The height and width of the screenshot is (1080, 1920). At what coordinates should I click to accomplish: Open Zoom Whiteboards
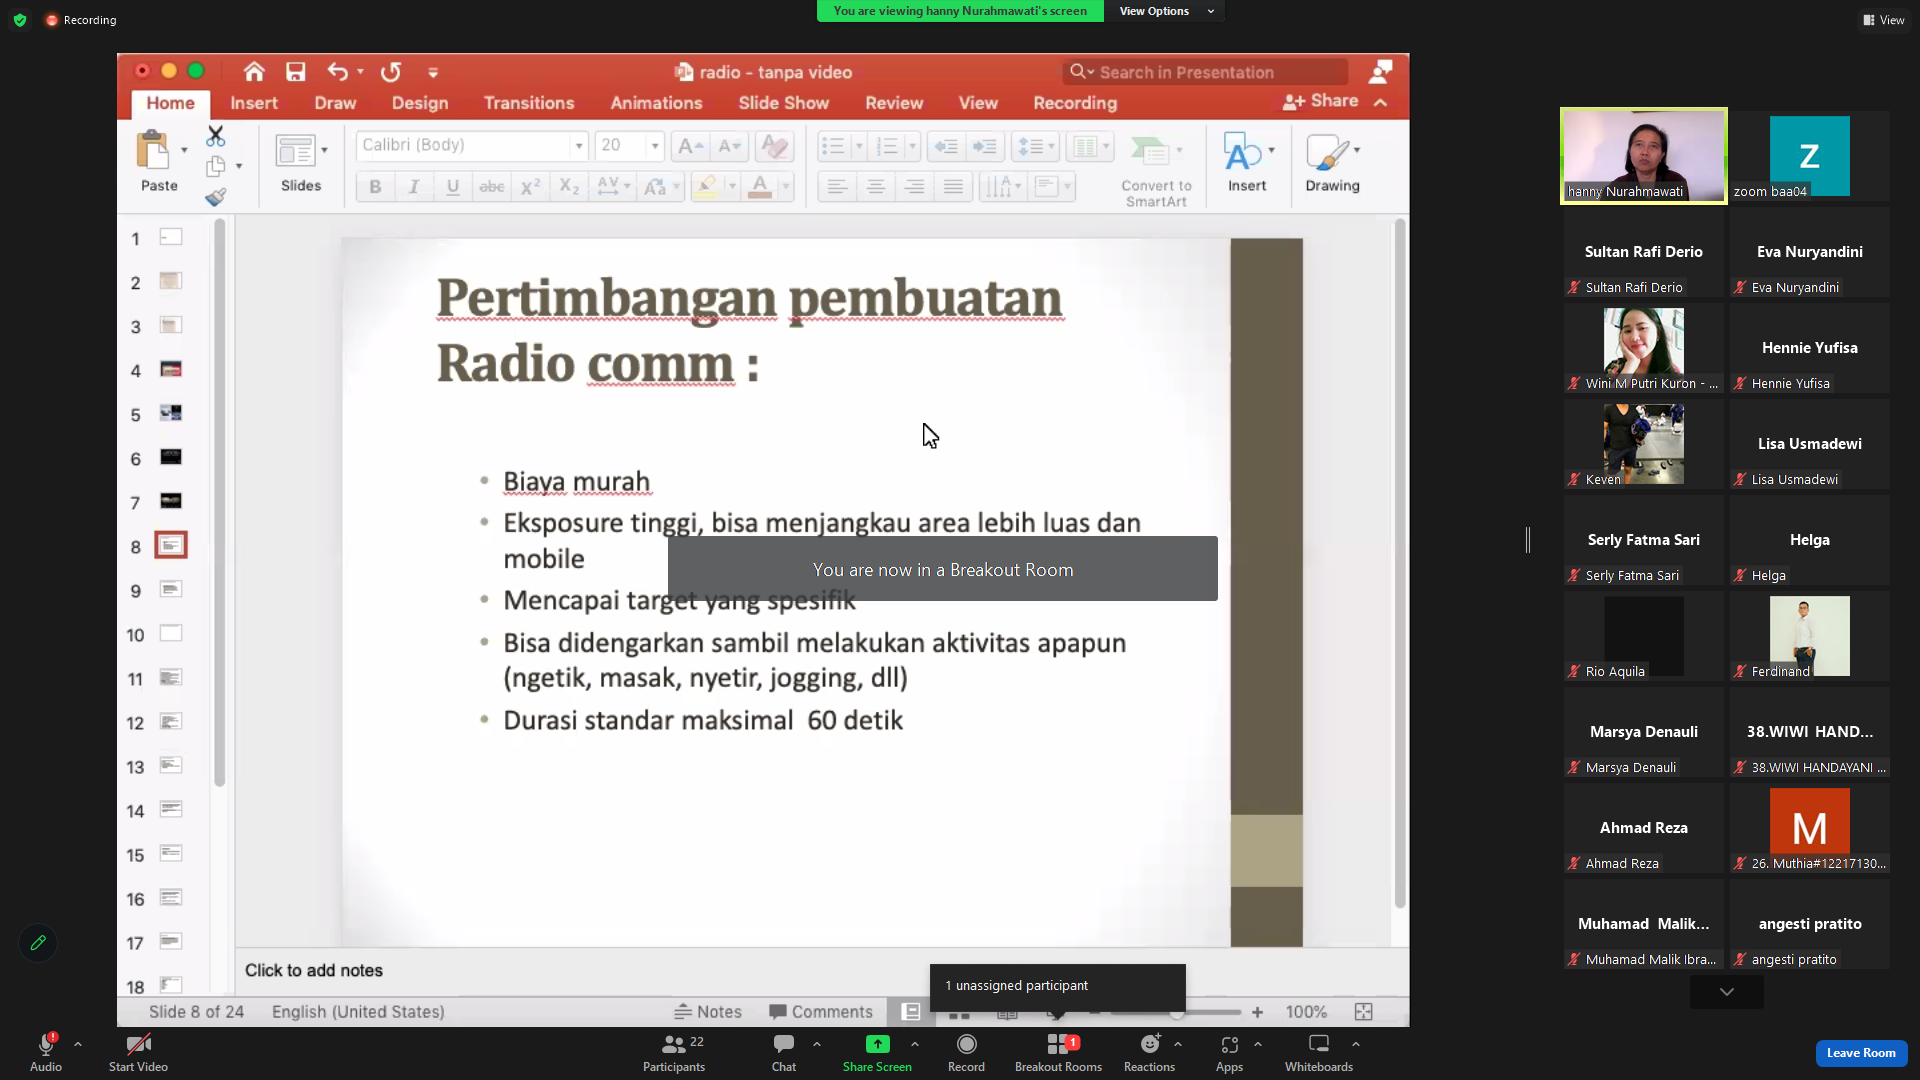1319,1052
